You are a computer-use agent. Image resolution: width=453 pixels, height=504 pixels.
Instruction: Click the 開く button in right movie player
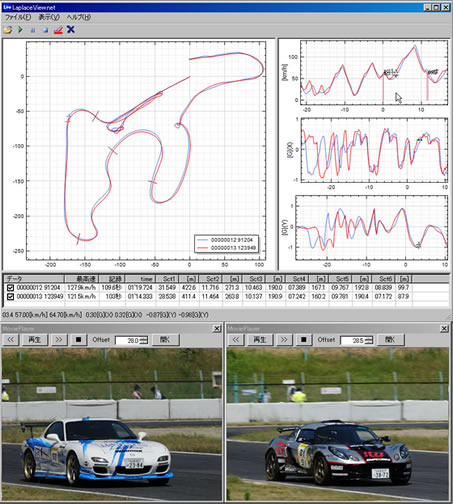391,340
